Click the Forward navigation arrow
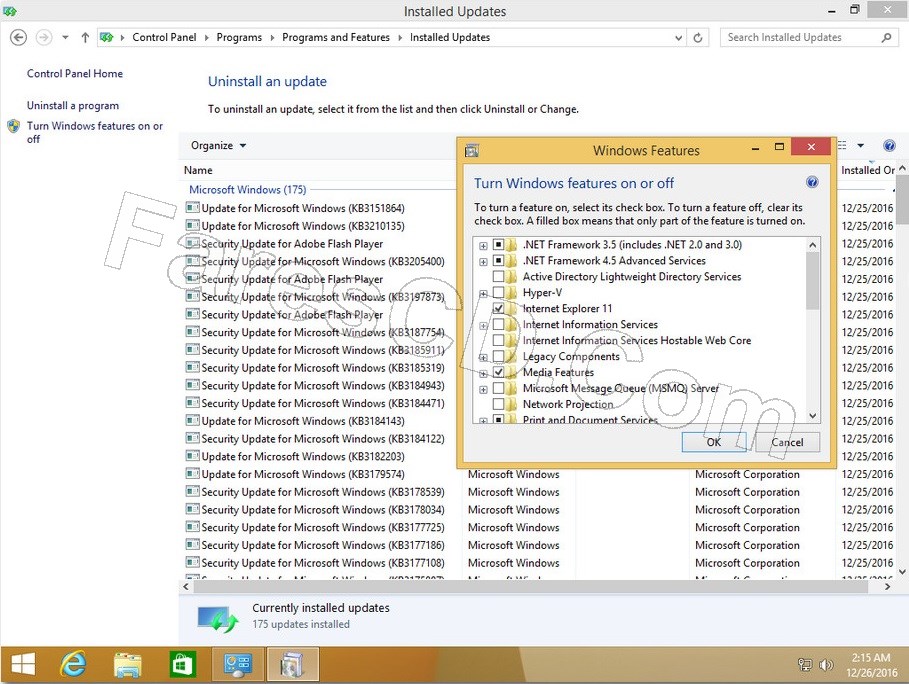This screenshot has width=909, height=684. (43, 38)
